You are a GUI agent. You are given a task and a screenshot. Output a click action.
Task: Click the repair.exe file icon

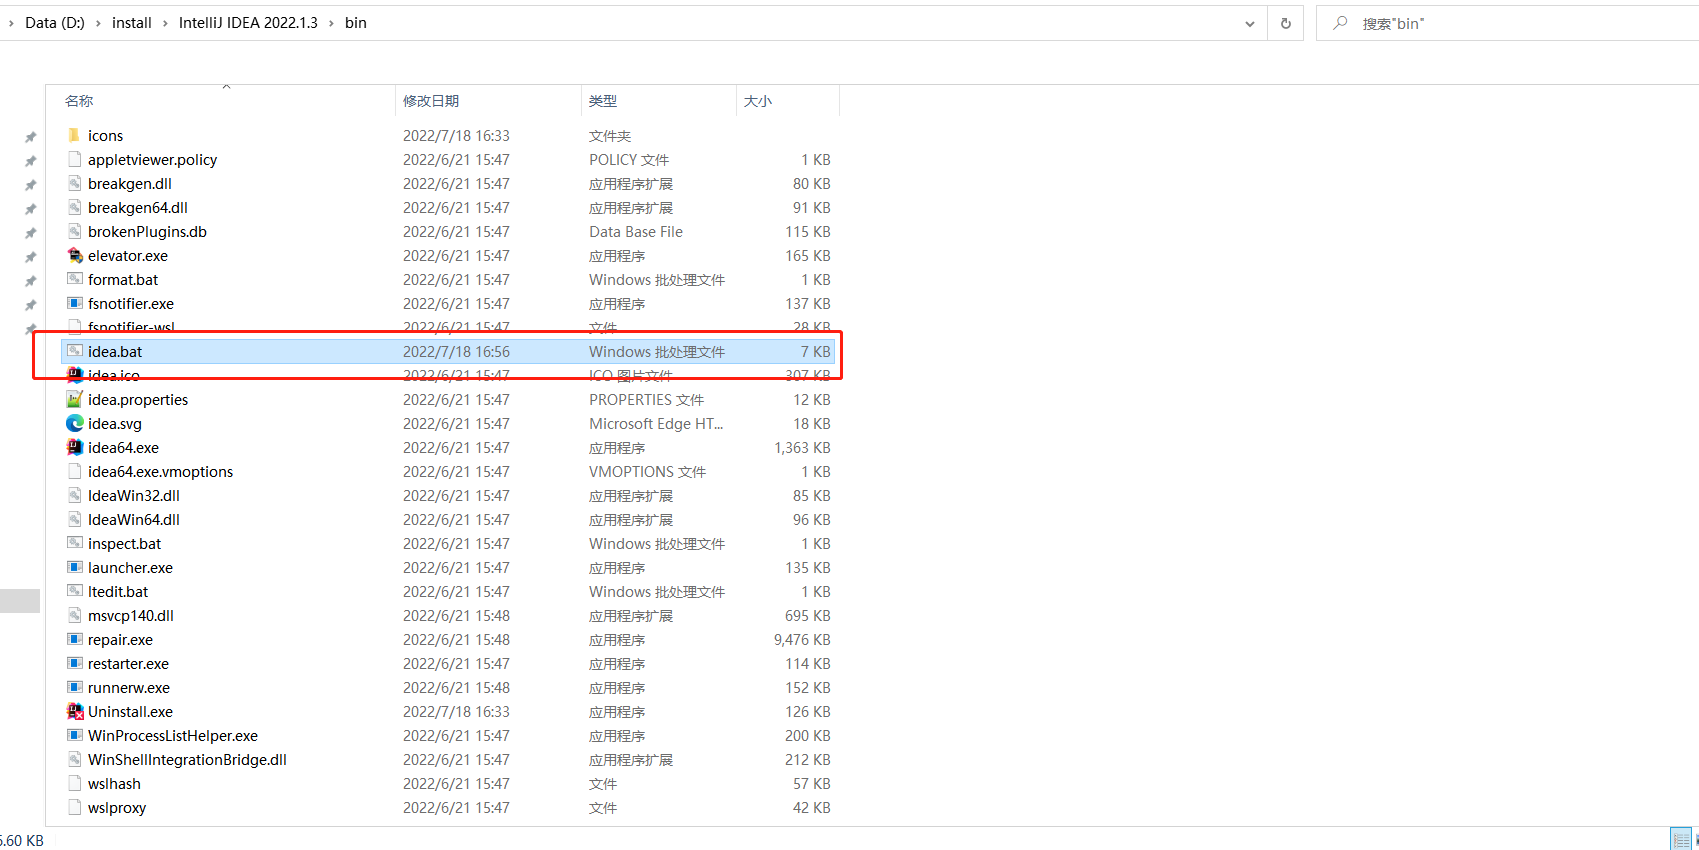point(74,639)
